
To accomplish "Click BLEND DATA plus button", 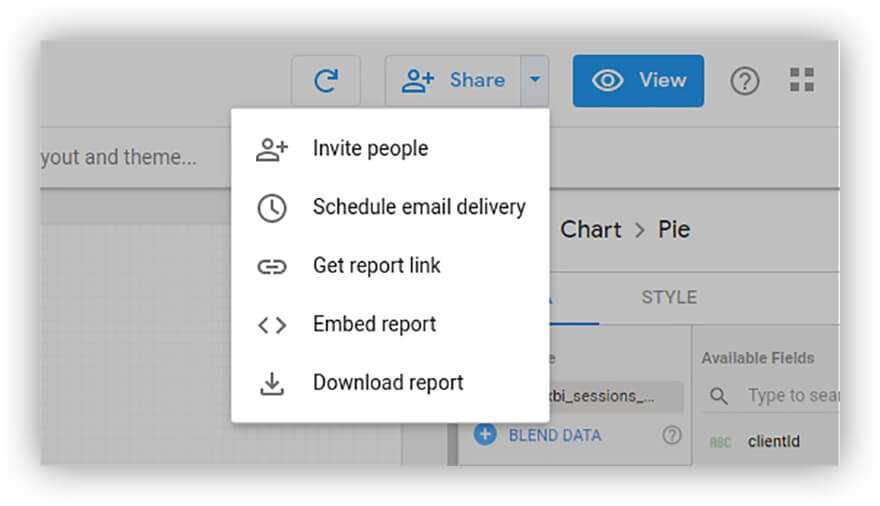I will [x=486, y=435].
